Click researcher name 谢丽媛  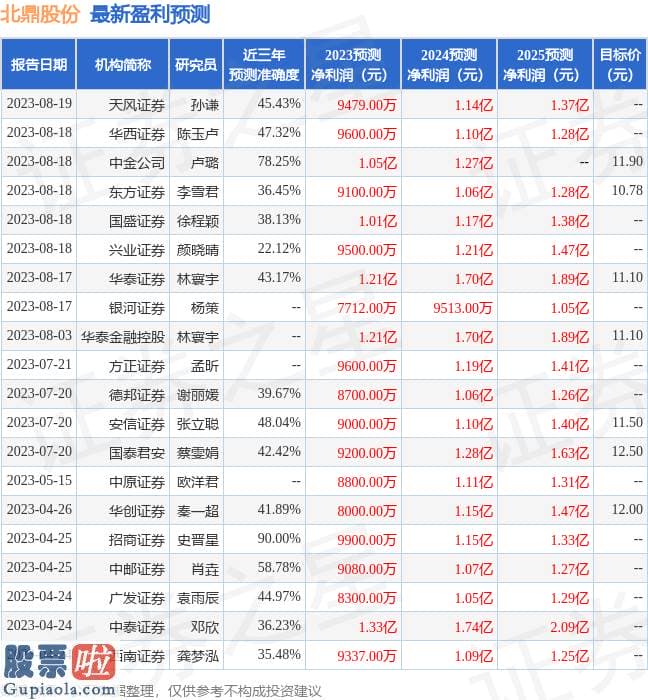coord(198,395)
